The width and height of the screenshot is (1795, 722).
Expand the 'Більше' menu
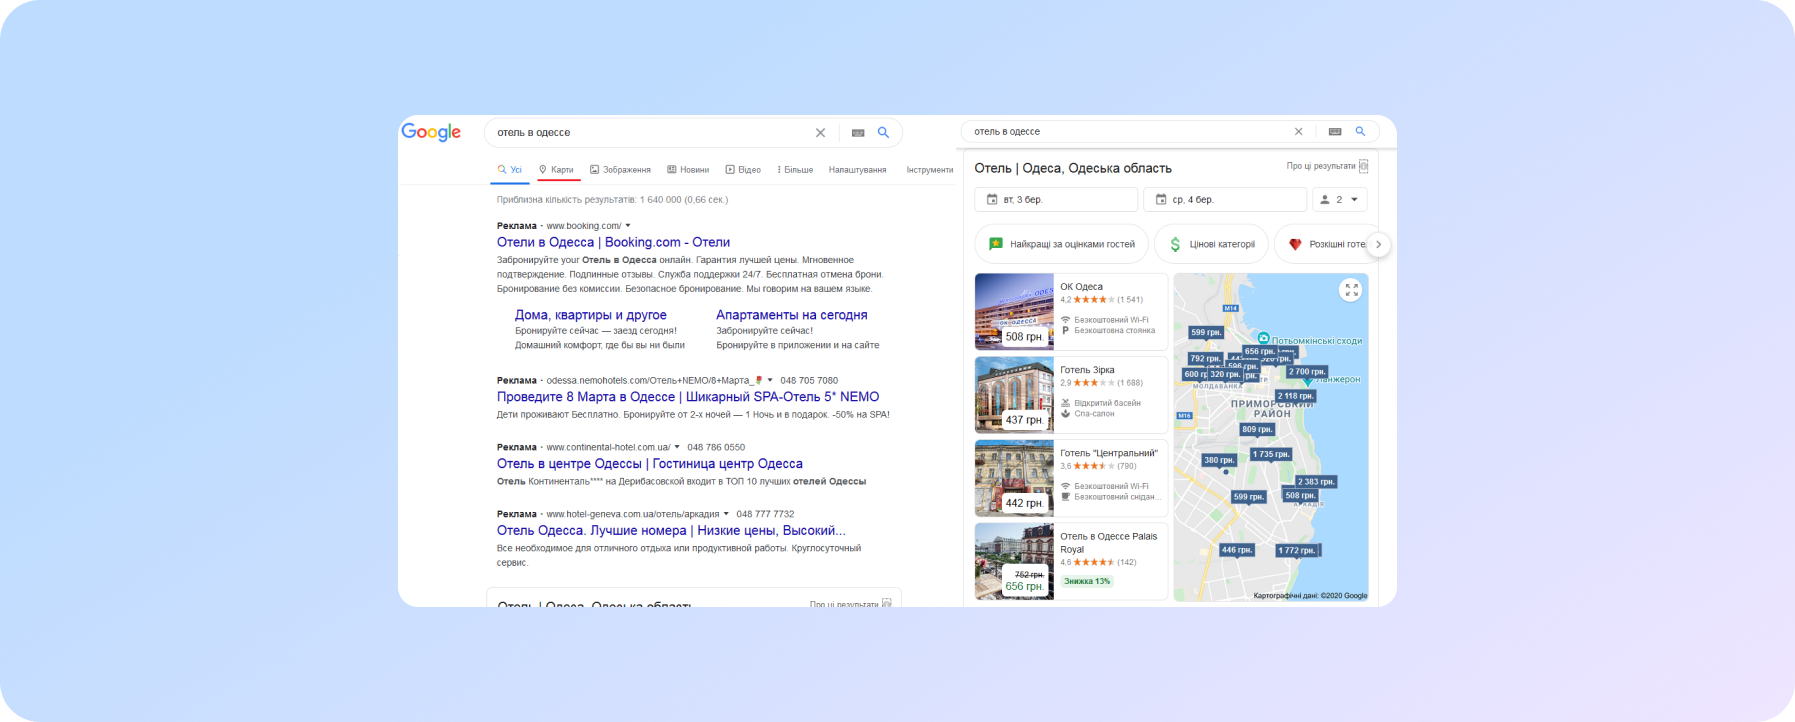point(795,170)
